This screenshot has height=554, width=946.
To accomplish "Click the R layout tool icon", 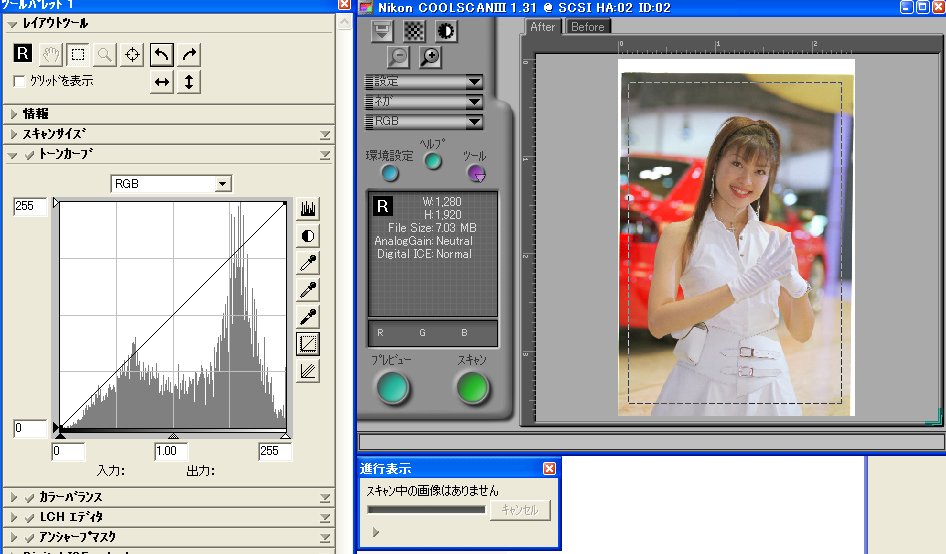I will coord(22,54).
